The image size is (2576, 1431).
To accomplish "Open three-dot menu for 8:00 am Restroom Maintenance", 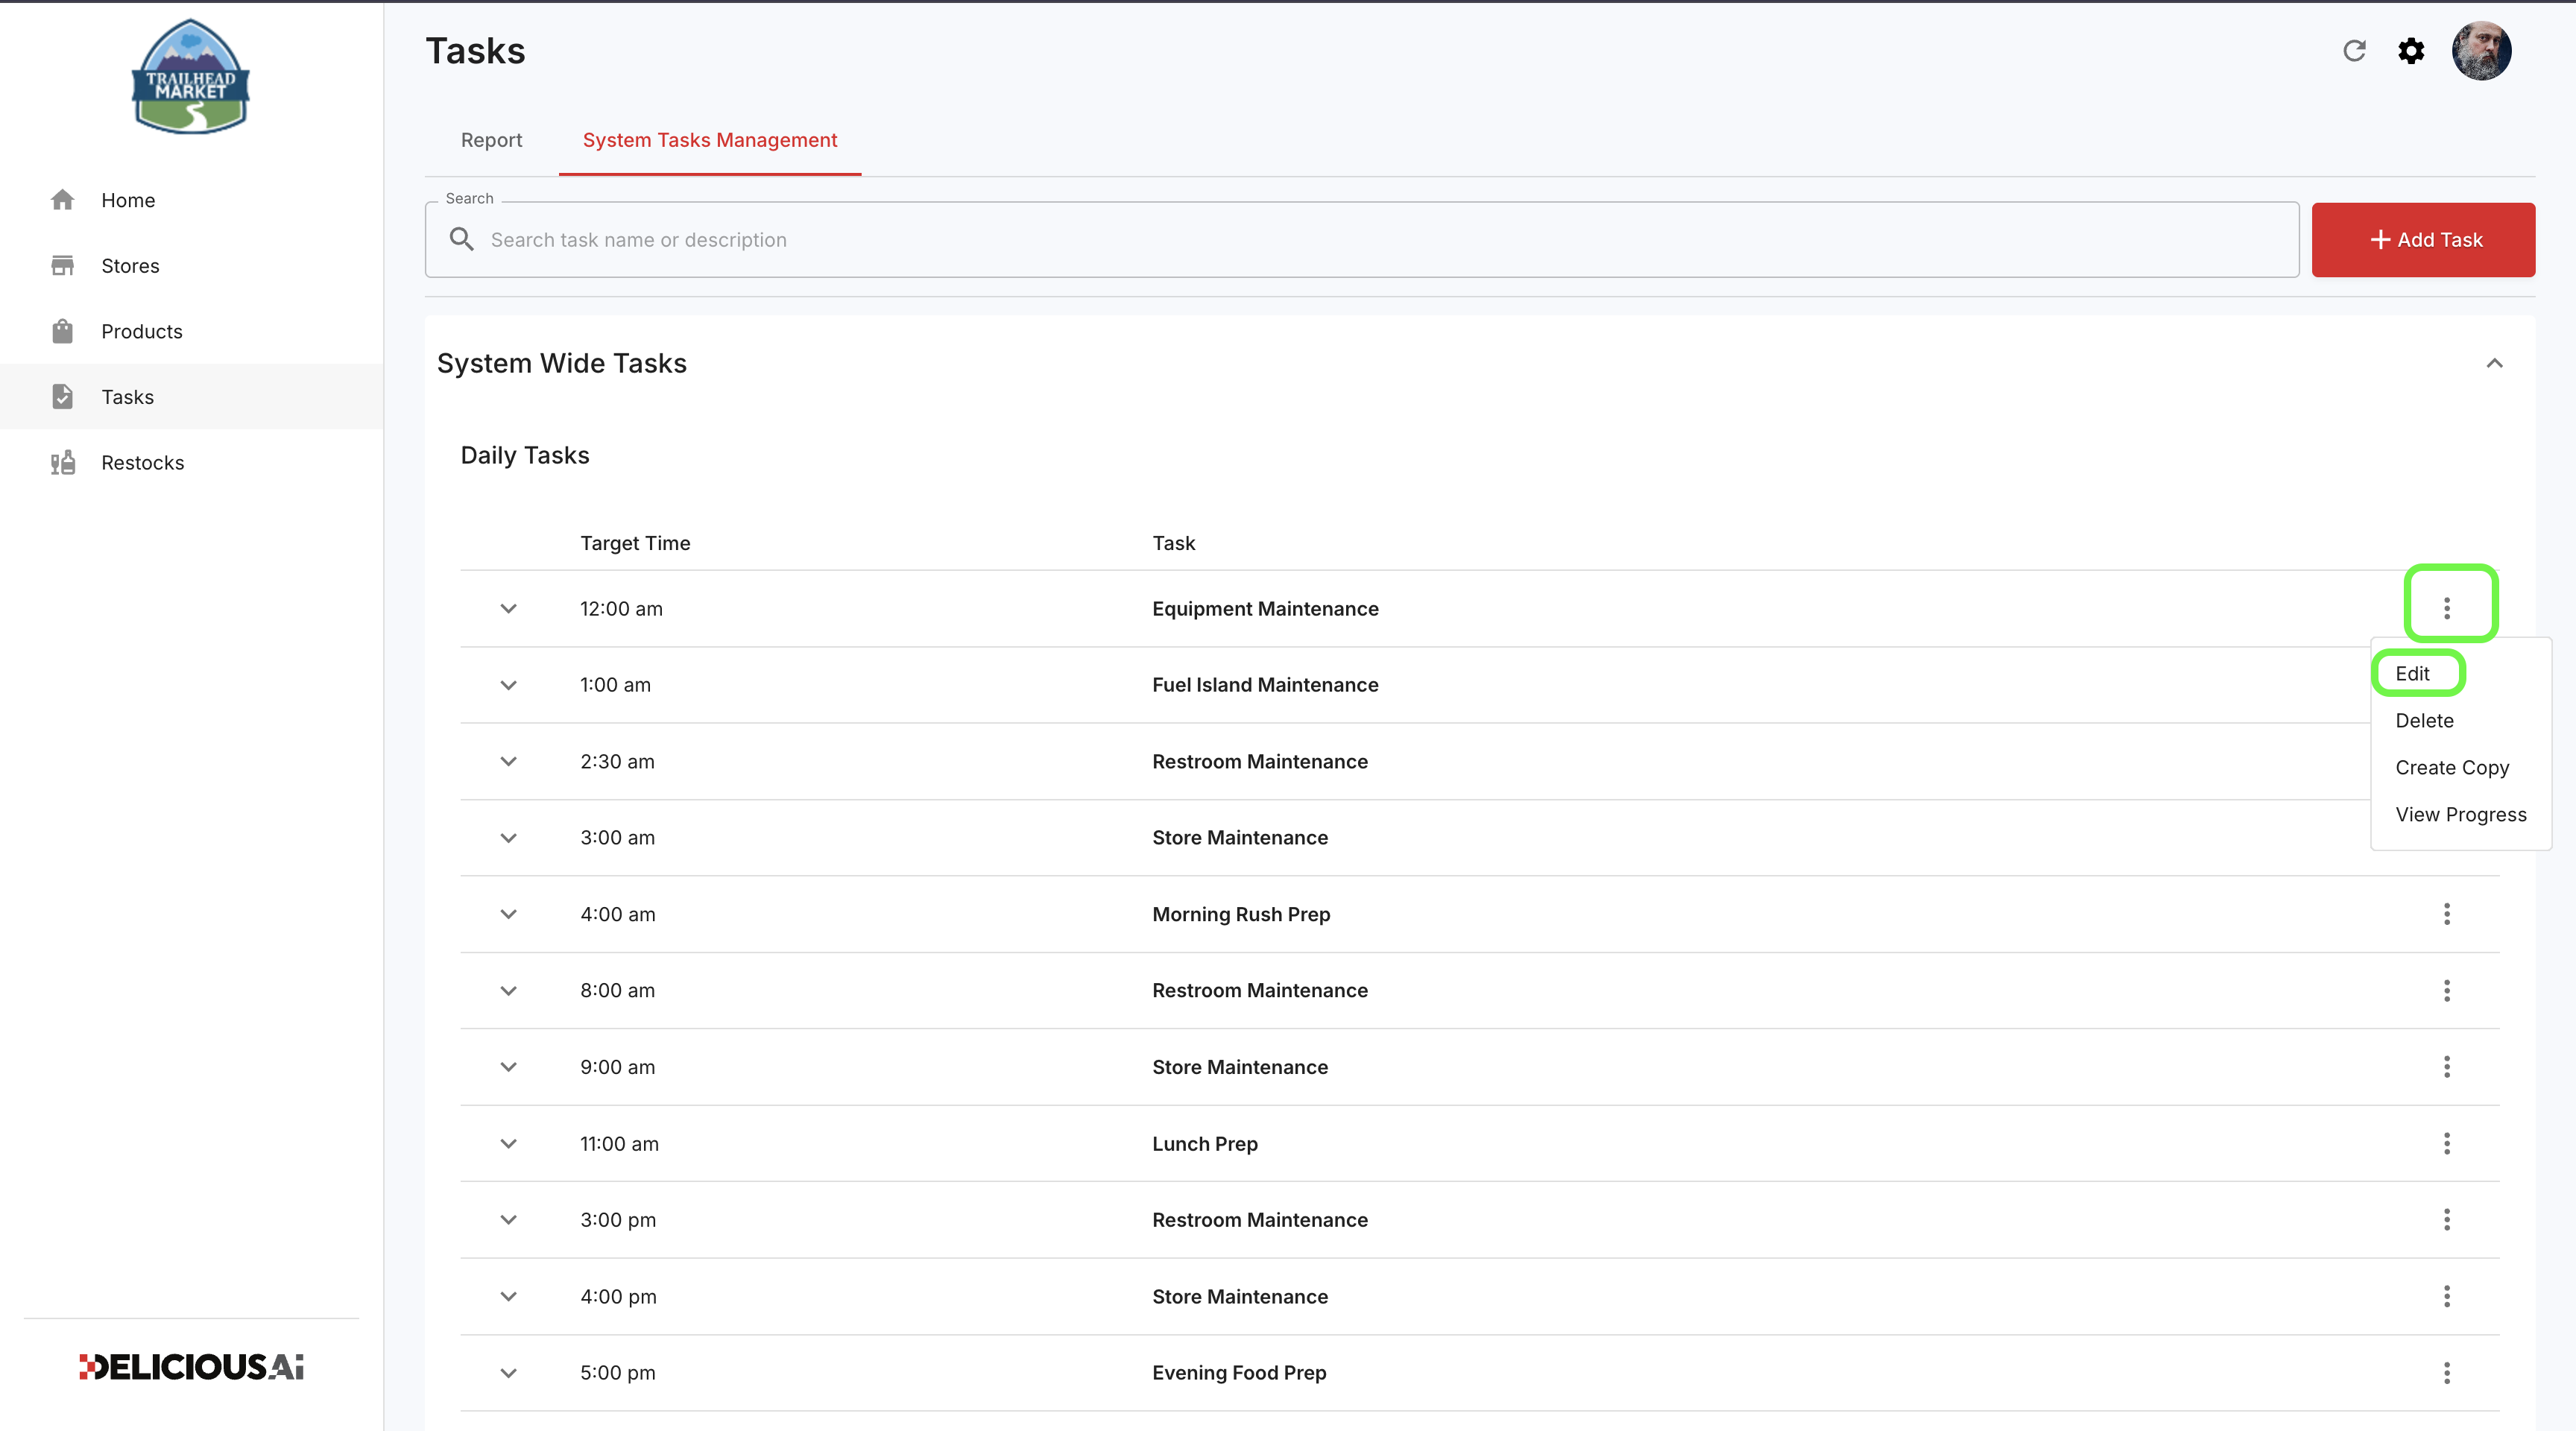I will pos(2447,990).
